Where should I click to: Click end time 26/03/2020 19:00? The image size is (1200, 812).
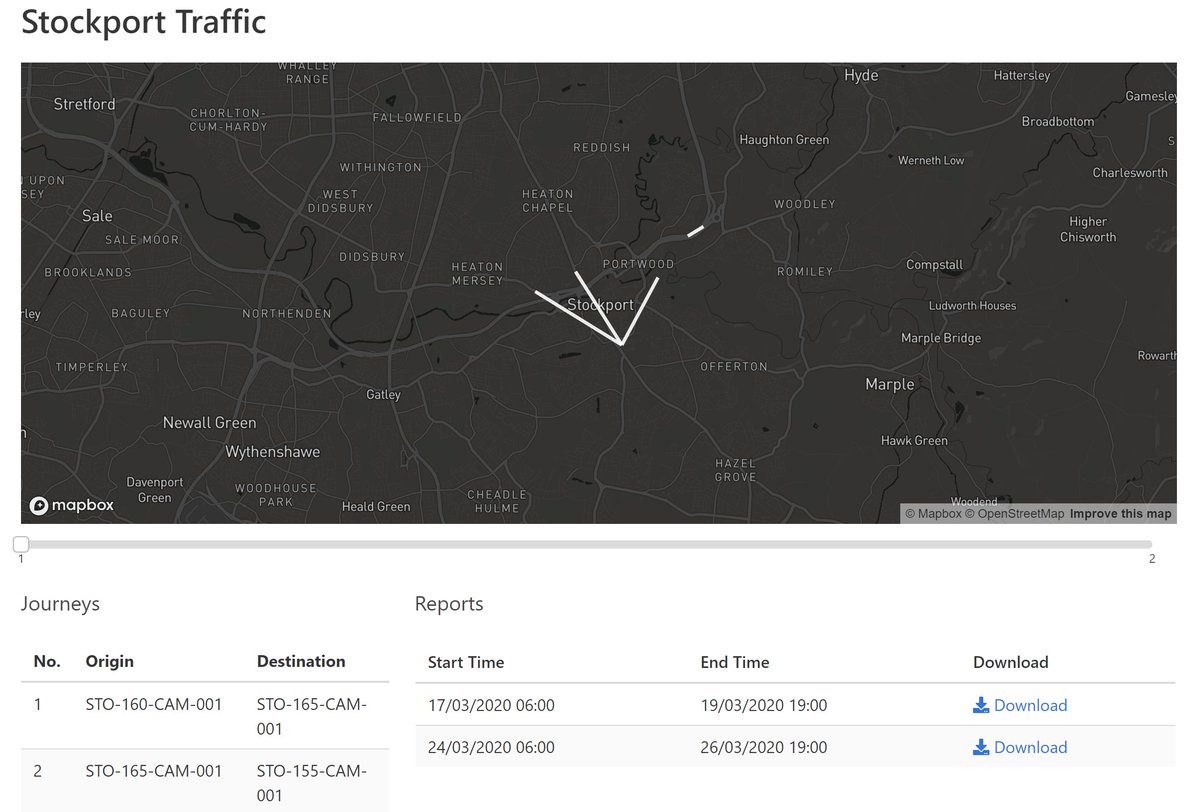click(x=764, y=747)
